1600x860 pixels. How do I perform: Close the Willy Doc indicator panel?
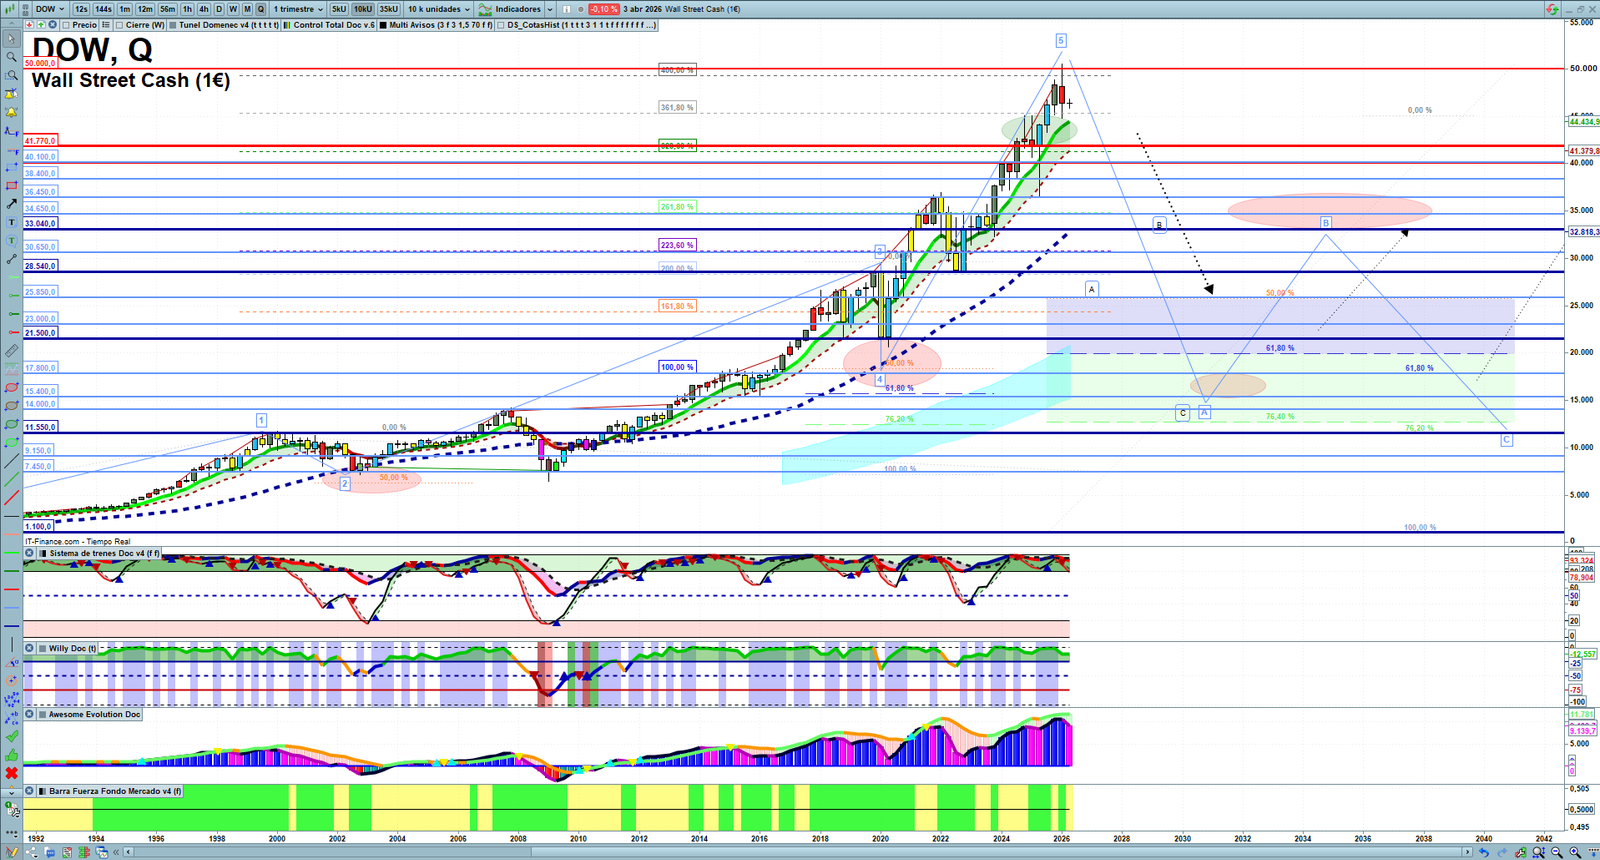[30, 648]
